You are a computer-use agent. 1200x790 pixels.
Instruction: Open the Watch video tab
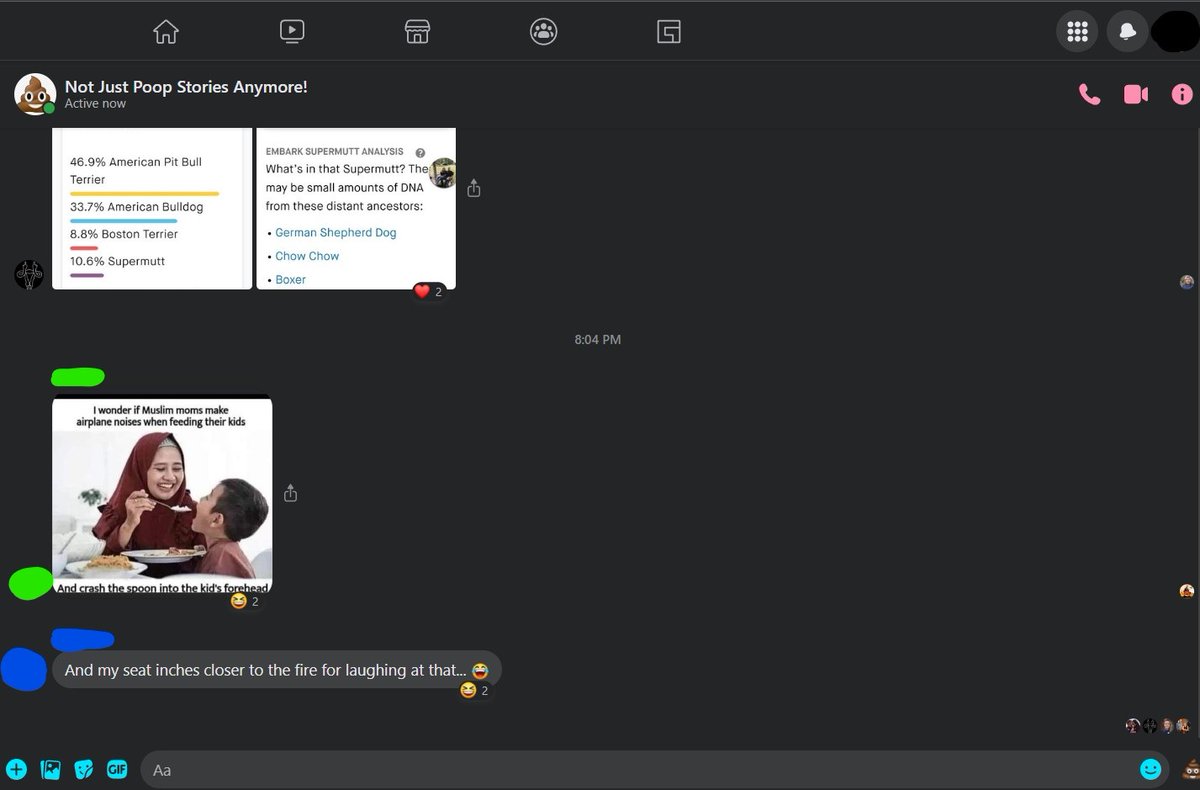point(292,32)
